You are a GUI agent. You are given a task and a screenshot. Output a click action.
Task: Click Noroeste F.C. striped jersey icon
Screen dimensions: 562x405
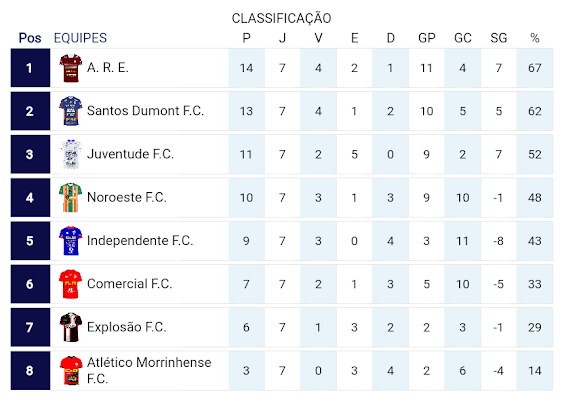(x=71, y=197)
